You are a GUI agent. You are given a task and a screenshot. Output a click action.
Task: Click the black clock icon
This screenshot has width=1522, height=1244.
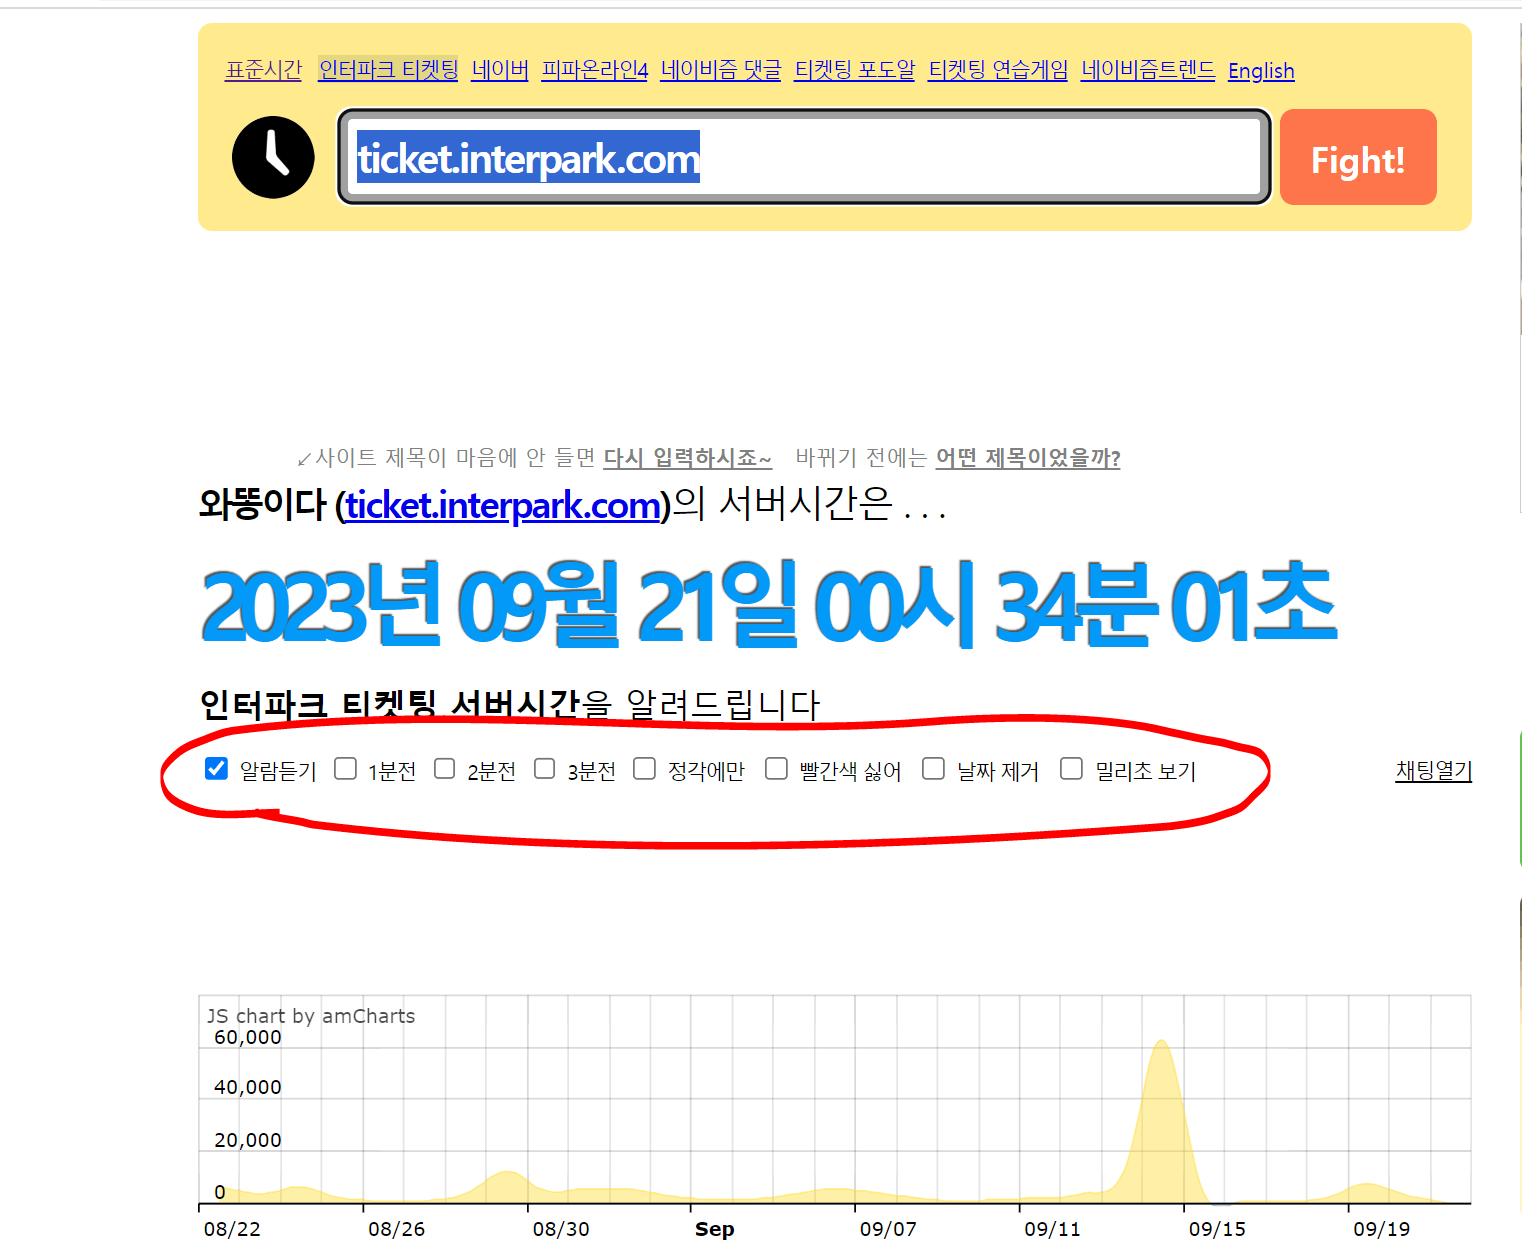point(273,157)
